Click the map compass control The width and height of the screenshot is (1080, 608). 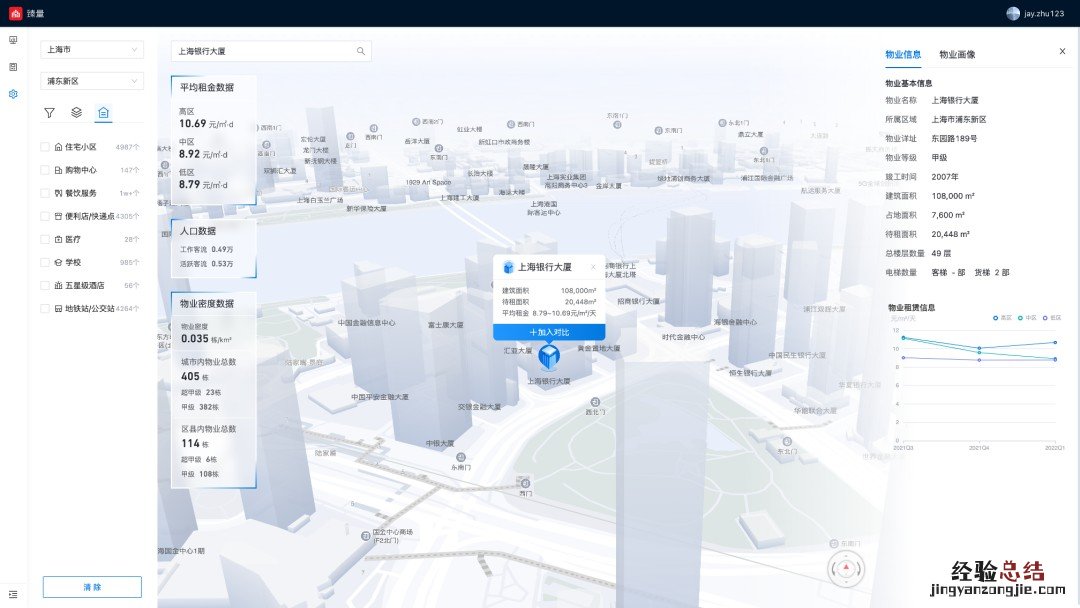pos(846,569)
